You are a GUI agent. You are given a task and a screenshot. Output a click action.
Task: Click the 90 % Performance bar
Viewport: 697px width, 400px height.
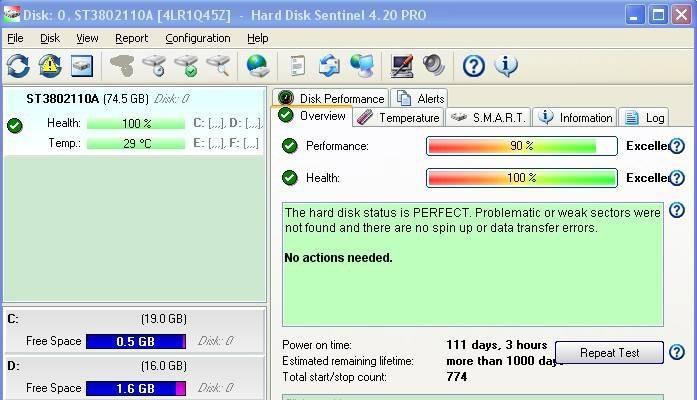click(522, 146)
